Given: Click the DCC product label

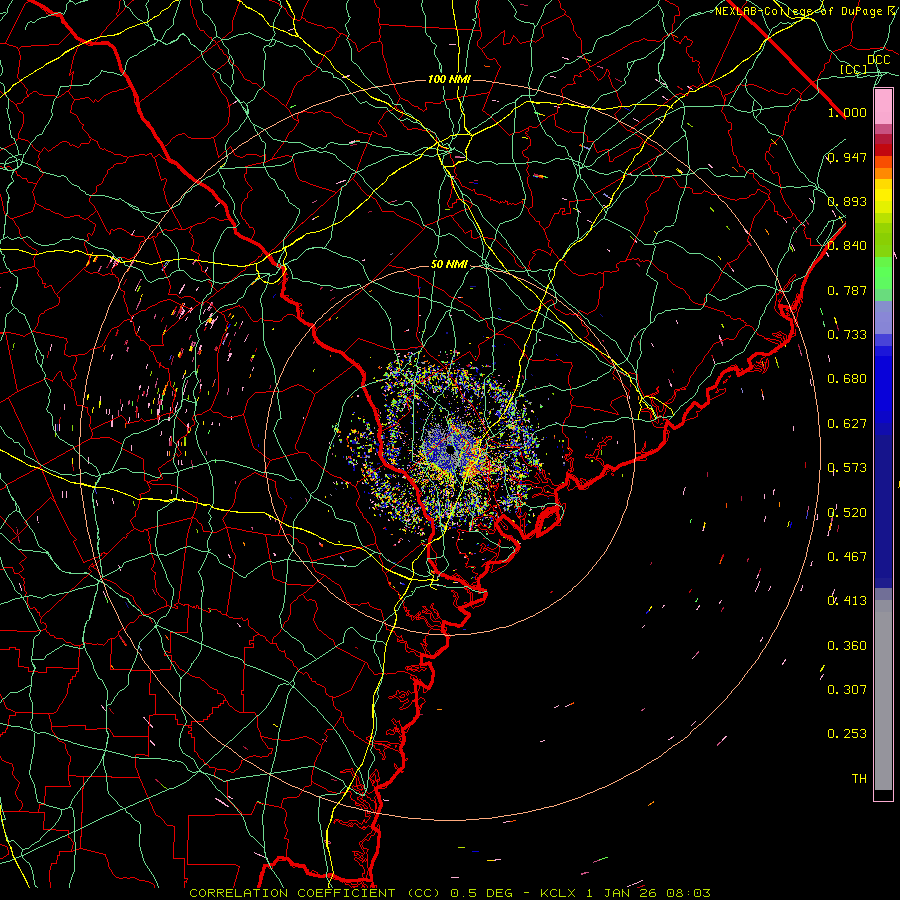Looking at the screenshot, I should pos(879,59).
